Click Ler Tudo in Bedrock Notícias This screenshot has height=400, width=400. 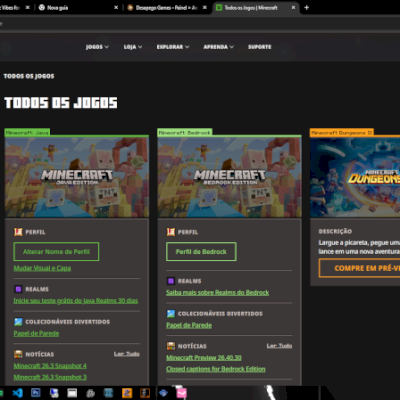pyautogui.click(x=279, y=346)
